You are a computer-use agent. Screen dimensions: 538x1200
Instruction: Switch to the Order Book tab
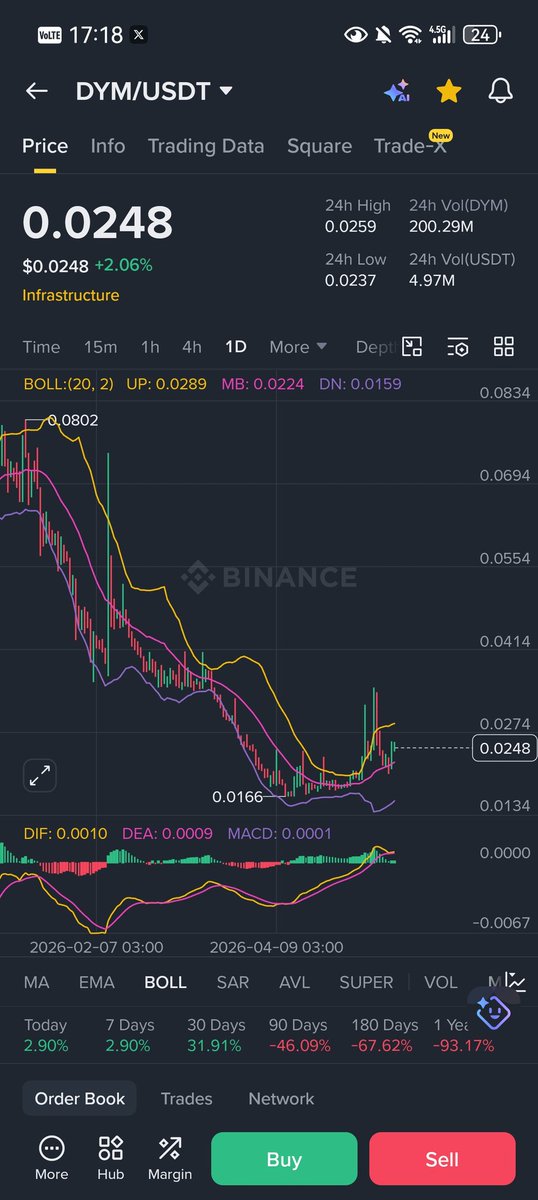click(80, 1098)
